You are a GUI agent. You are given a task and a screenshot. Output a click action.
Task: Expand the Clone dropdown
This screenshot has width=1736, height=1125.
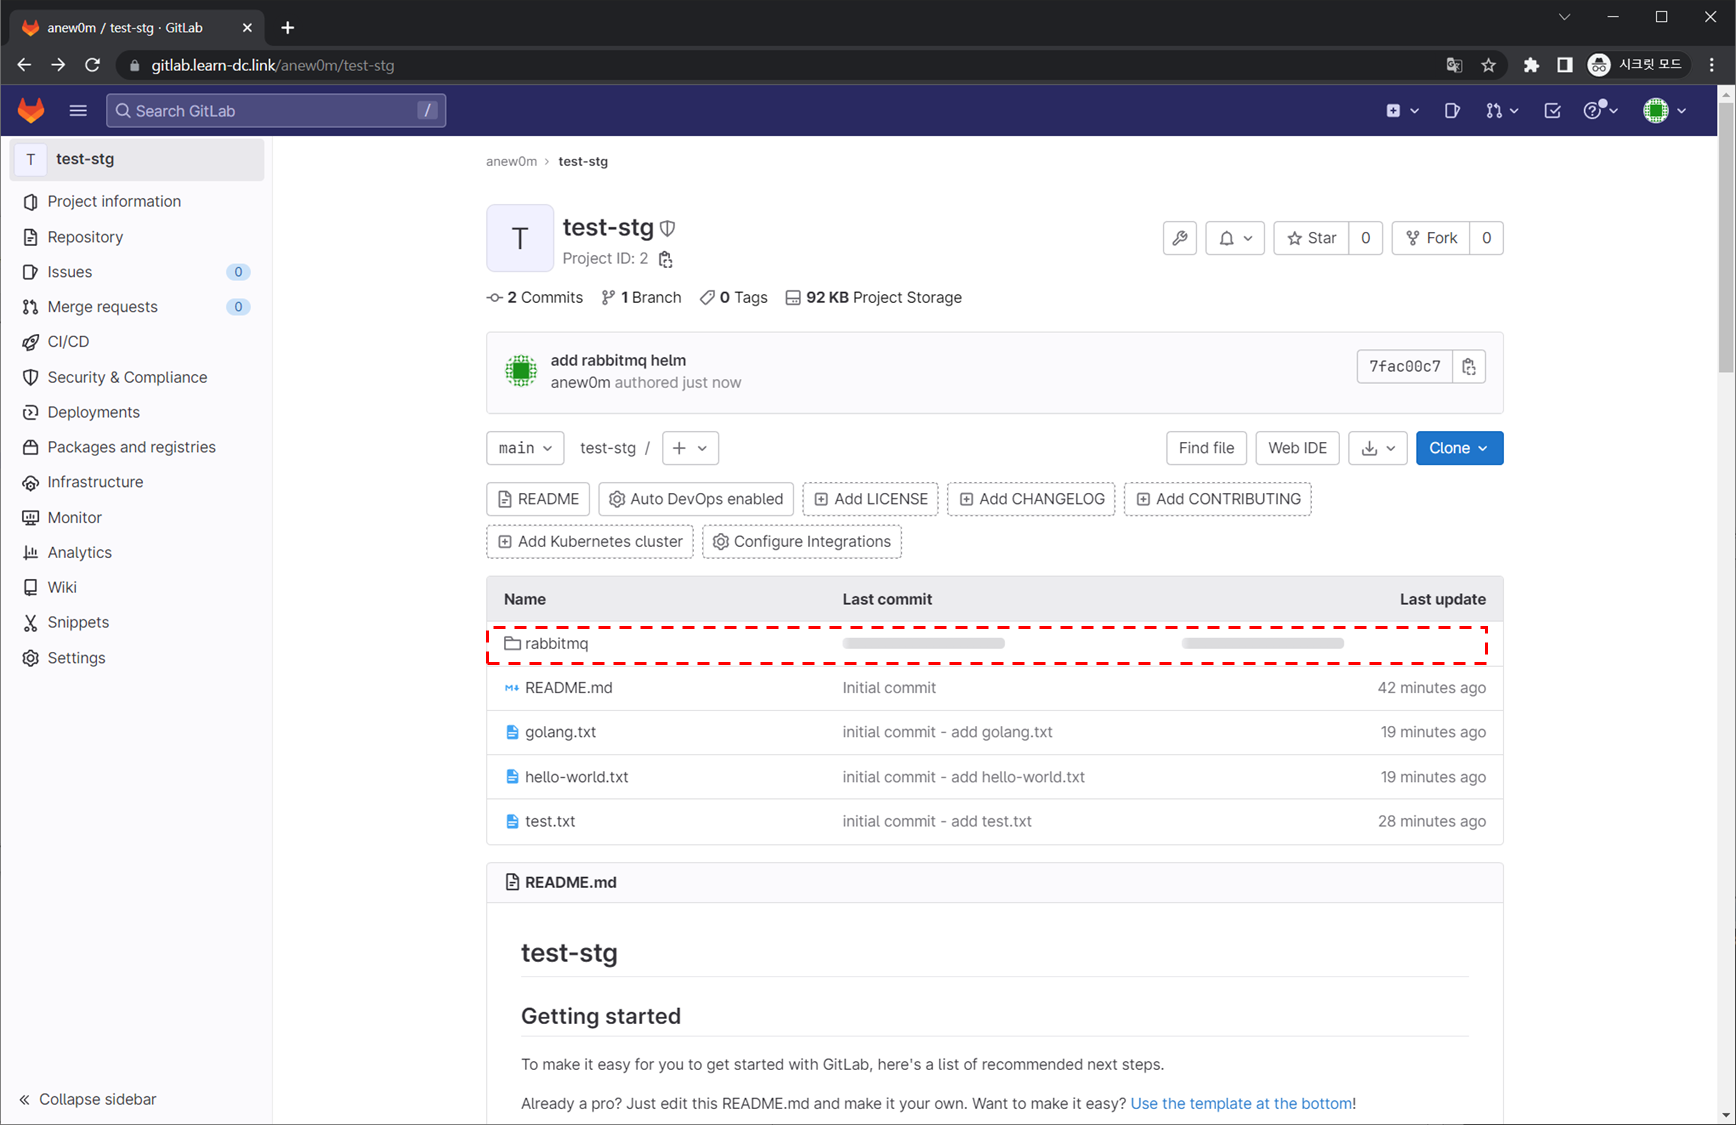point(1458,448)
